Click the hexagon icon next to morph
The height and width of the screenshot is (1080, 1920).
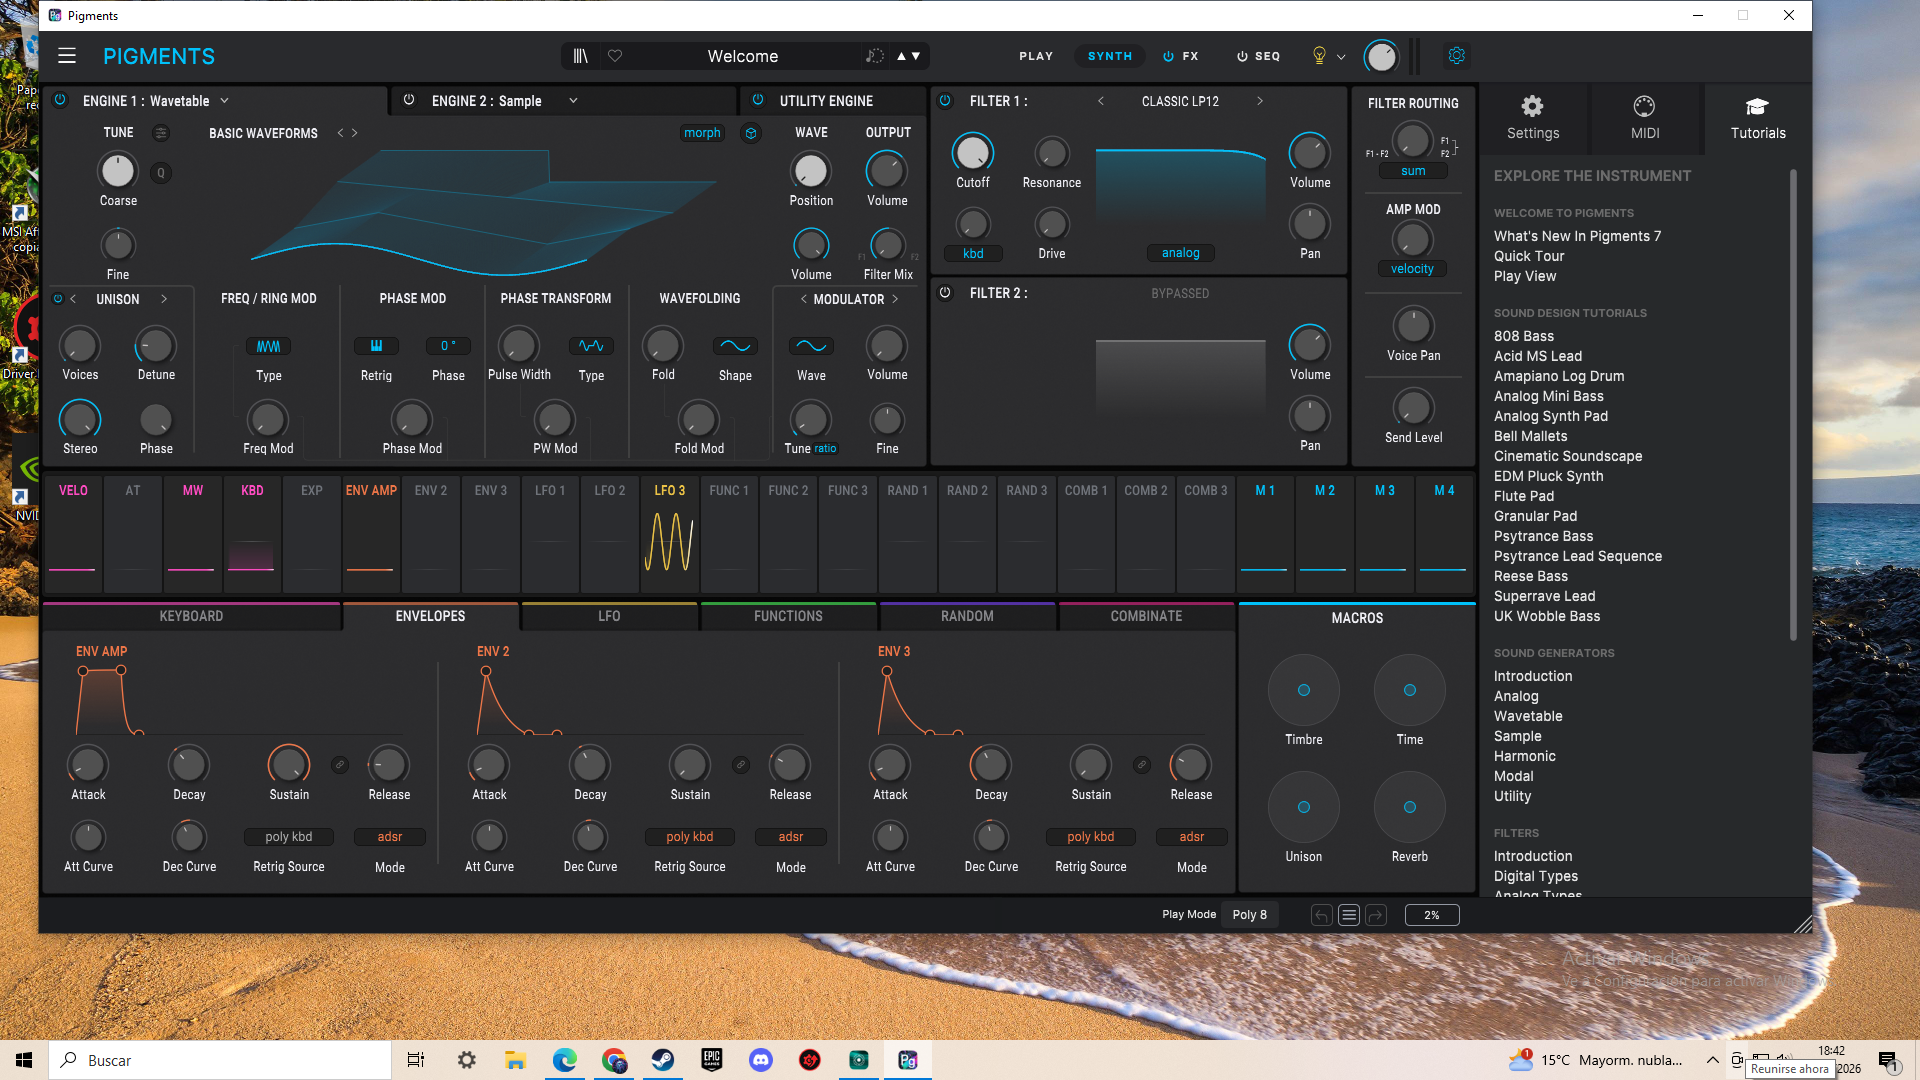[751, 133]
